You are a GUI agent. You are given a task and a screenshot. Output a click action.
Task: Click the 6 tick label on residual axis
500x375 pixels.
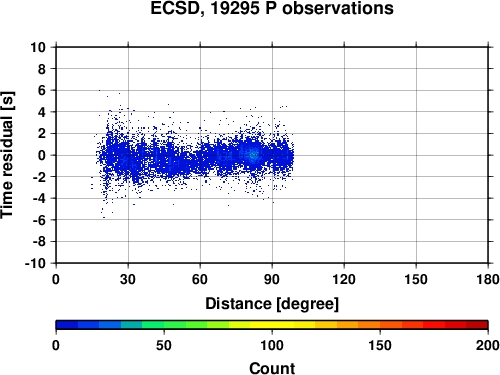41,90
